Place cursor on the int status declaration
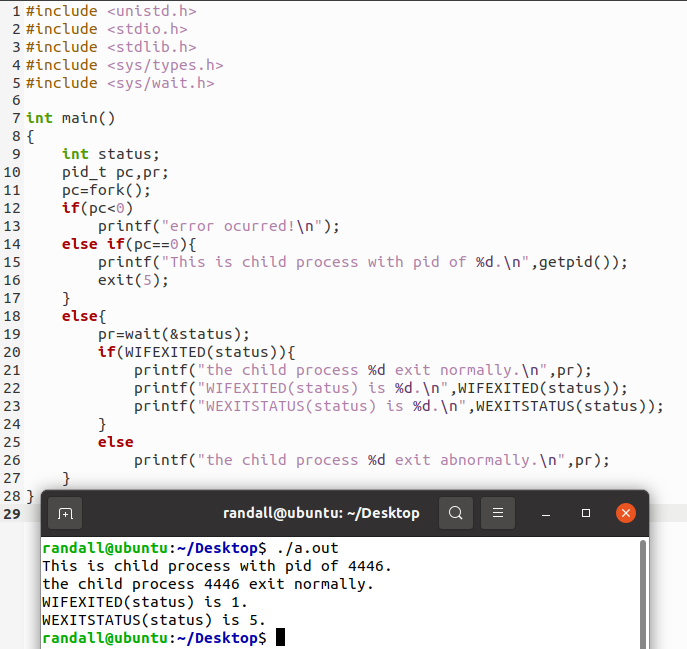The height and width of the screenshot is (649, 687). 110,154
